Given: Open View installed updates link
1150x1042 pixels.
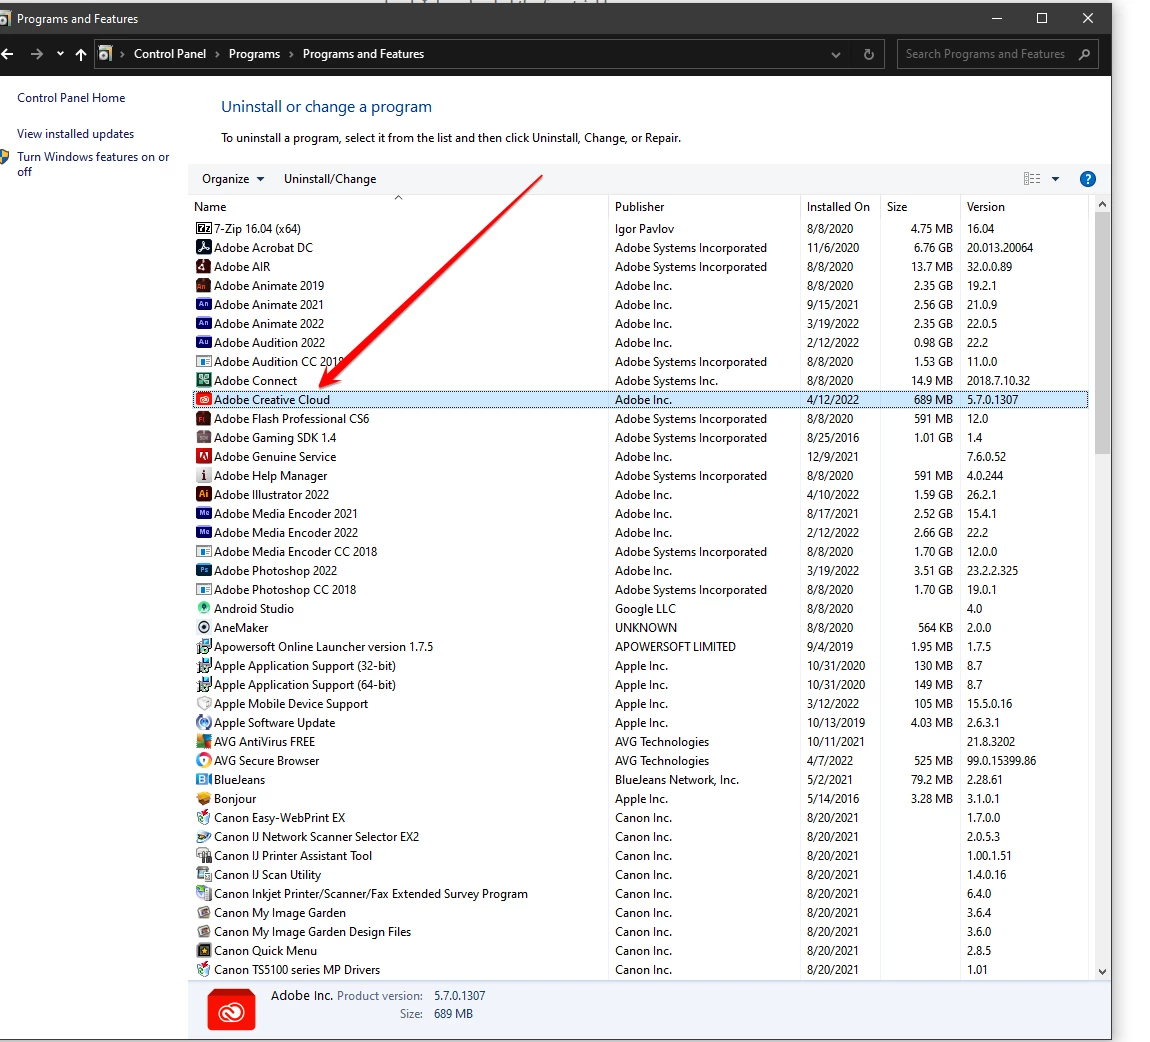Looking at the screenshot, I should [x=76, y=134].
